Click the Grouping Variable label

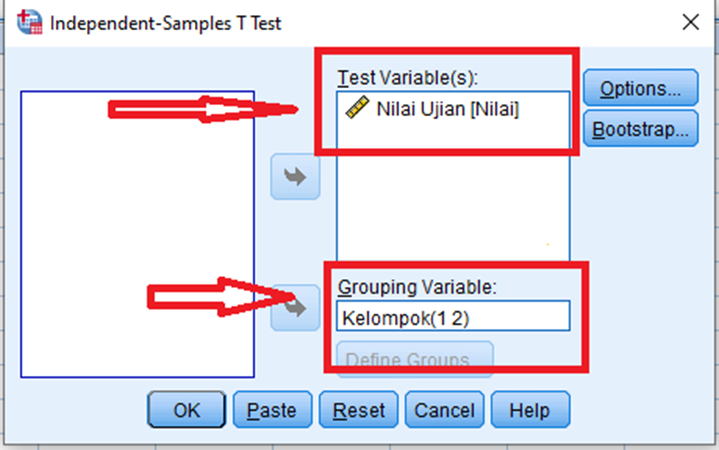pyautogui.click(x=417, y=287)
